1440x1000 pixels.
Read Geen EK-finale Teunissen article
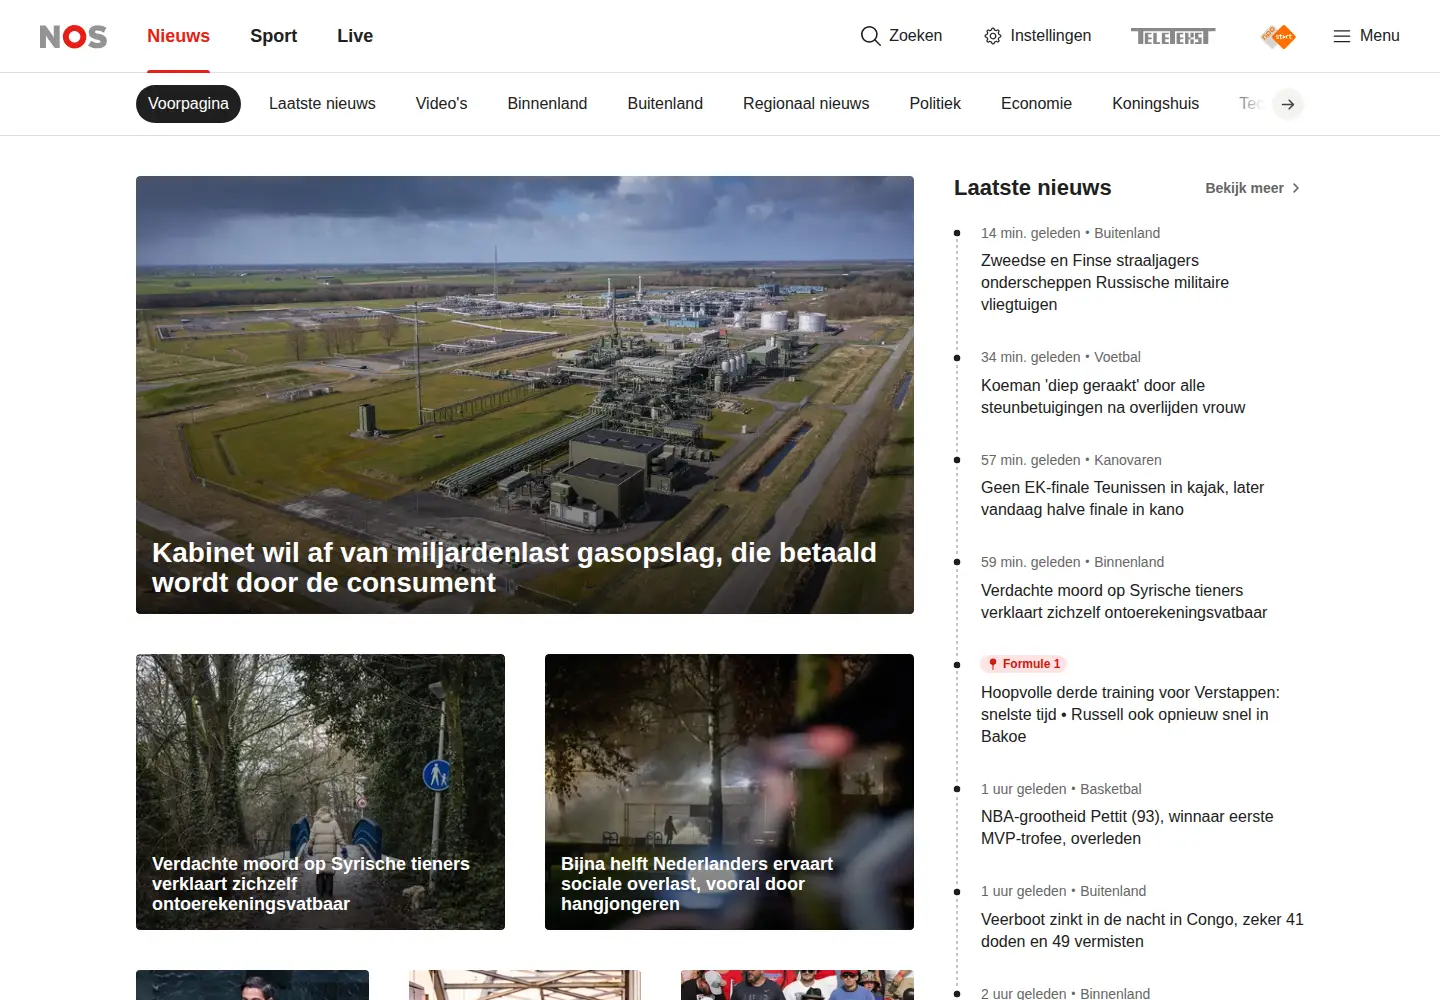click(x=1122, y=499)
